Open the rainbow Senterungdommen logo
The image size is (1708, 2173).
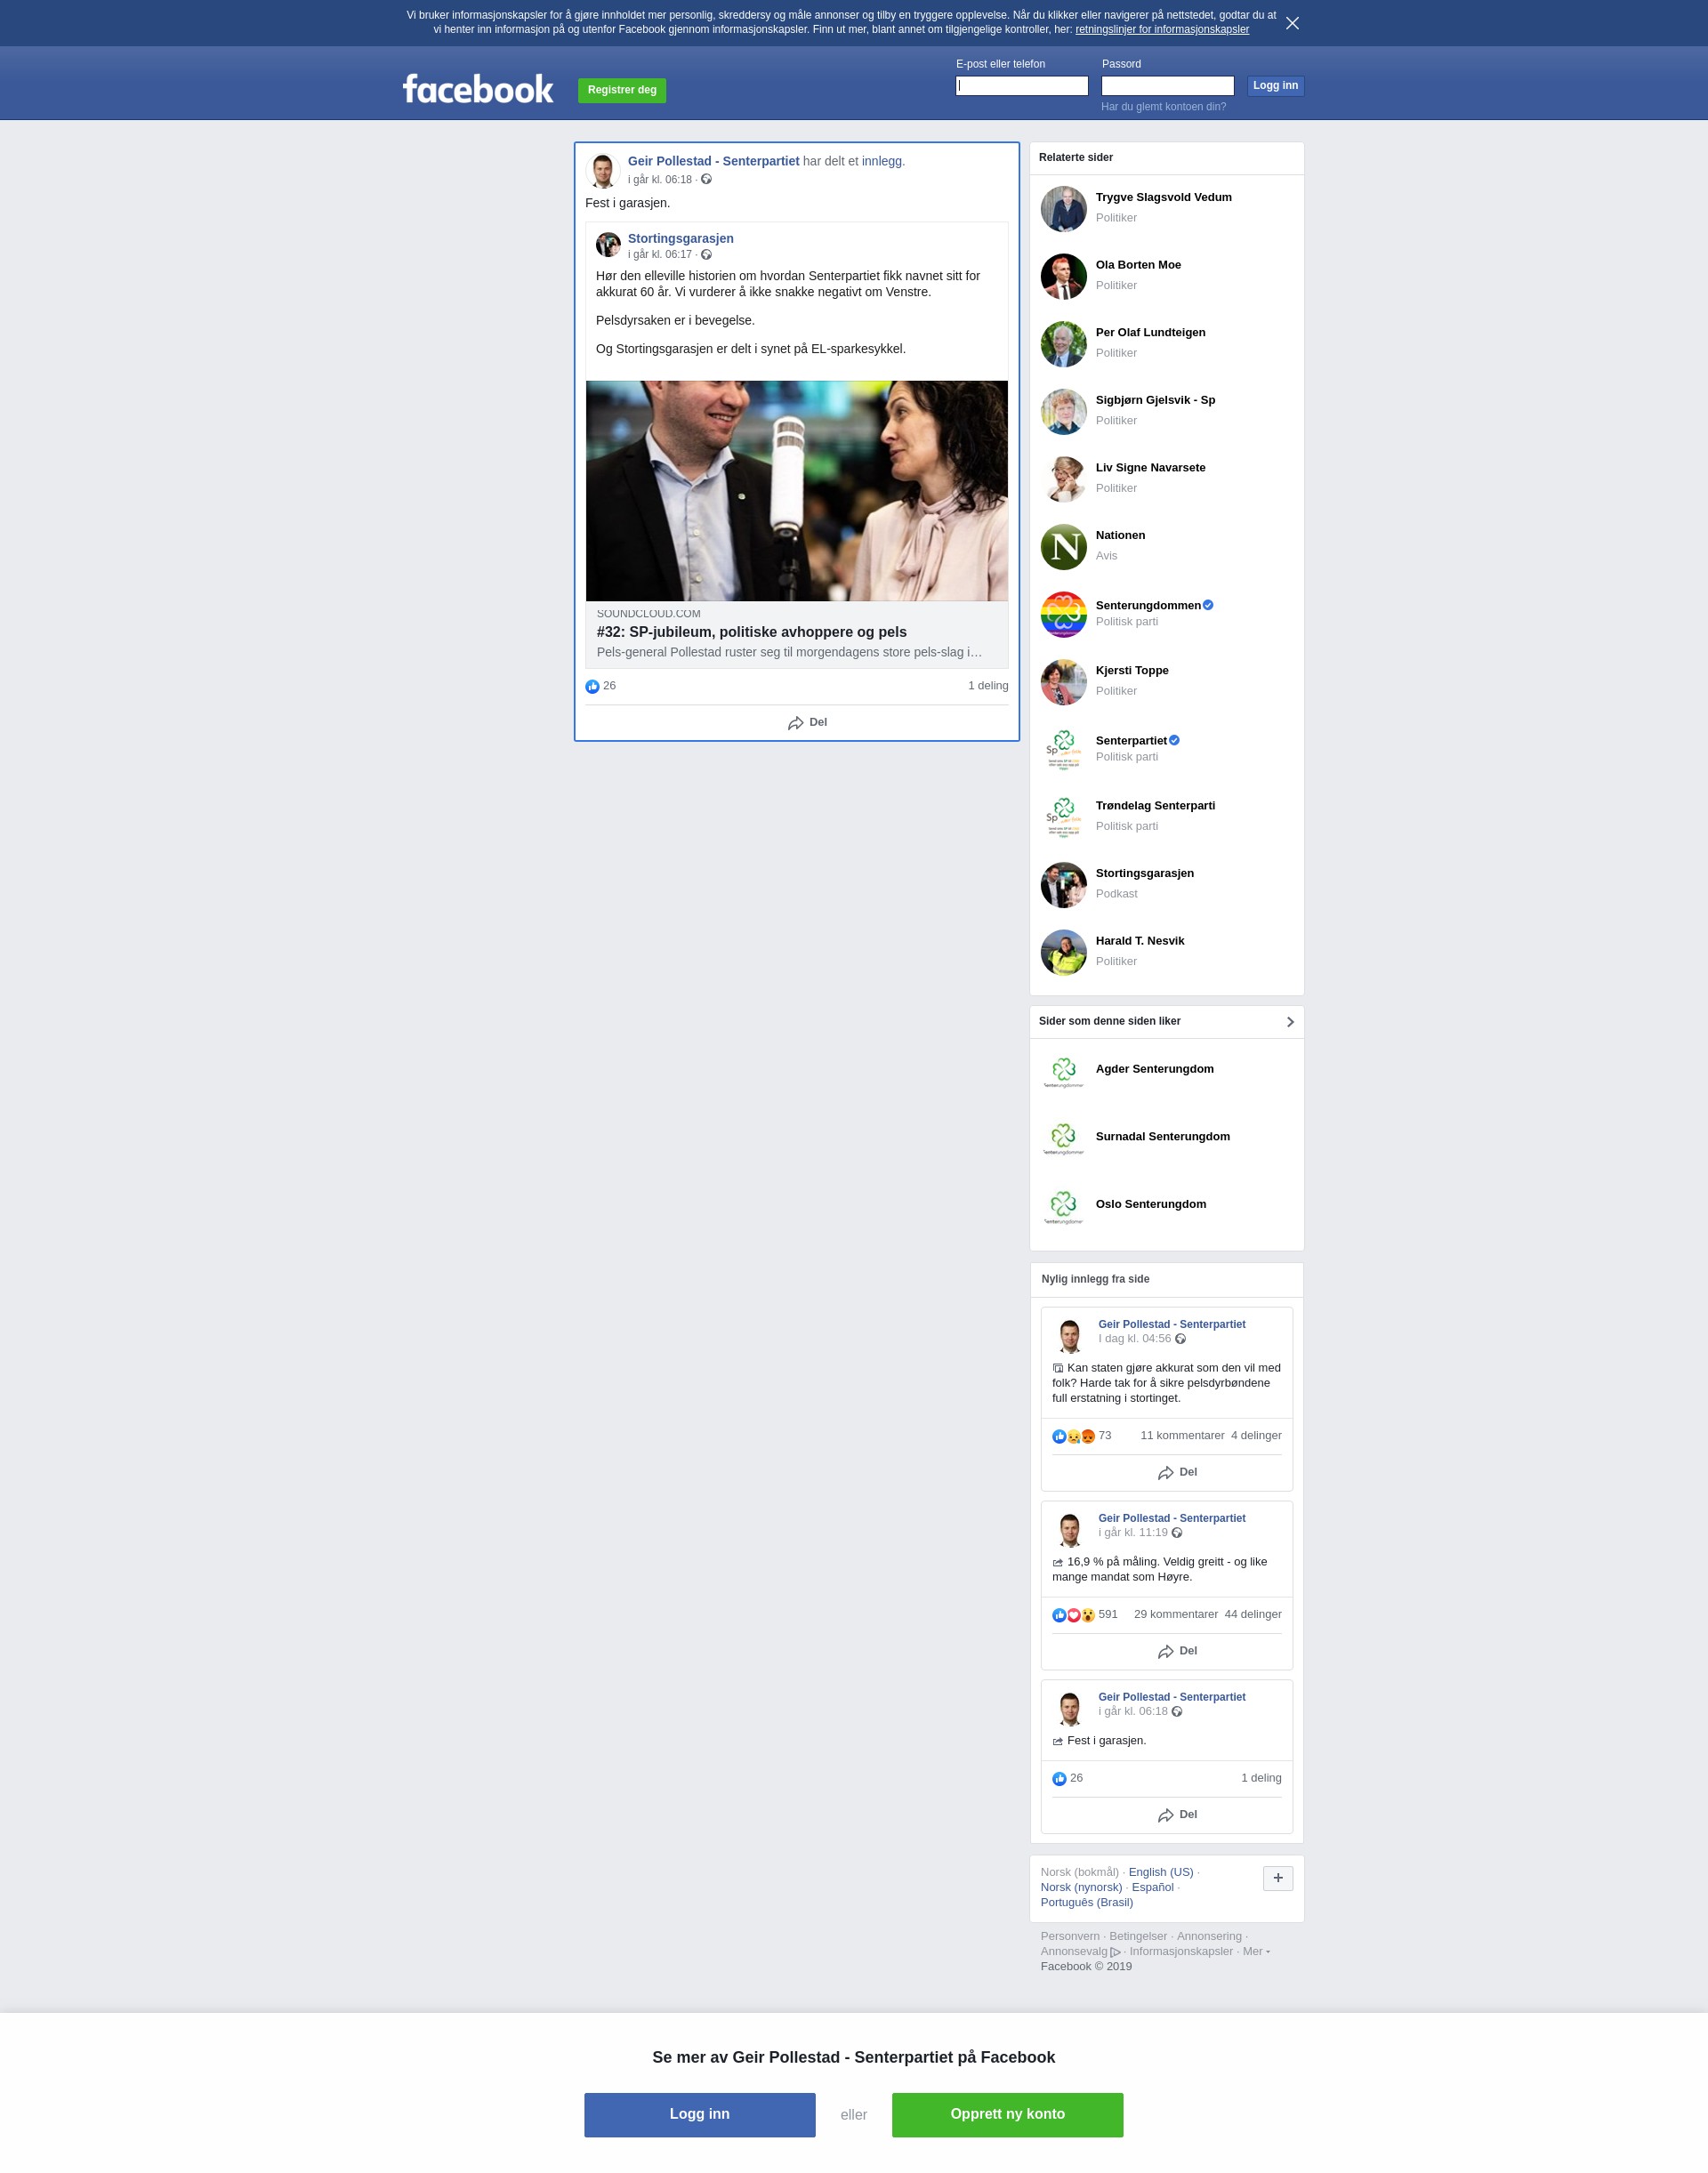pos(1063,614)
